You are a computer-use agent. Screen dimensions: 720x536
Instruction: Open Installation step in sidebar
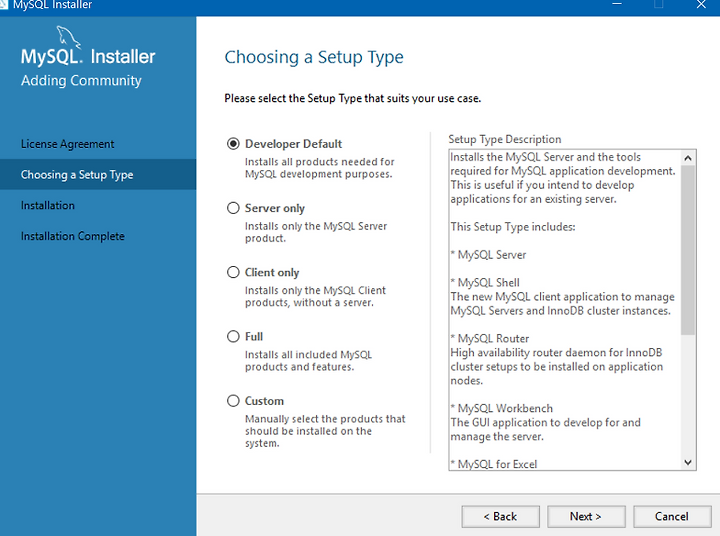[x=48, y=205]
